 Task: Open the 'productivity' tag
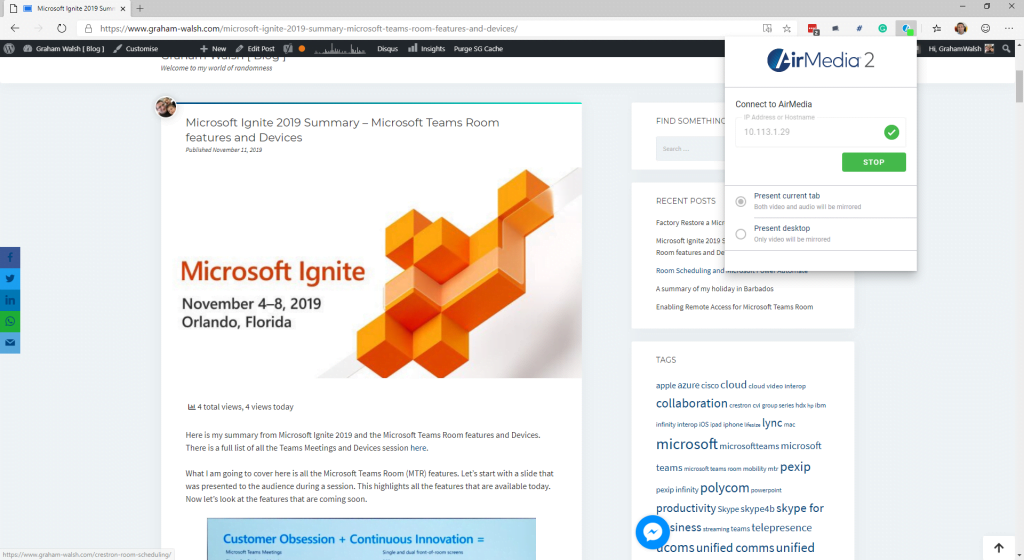(x=686, y=508)
